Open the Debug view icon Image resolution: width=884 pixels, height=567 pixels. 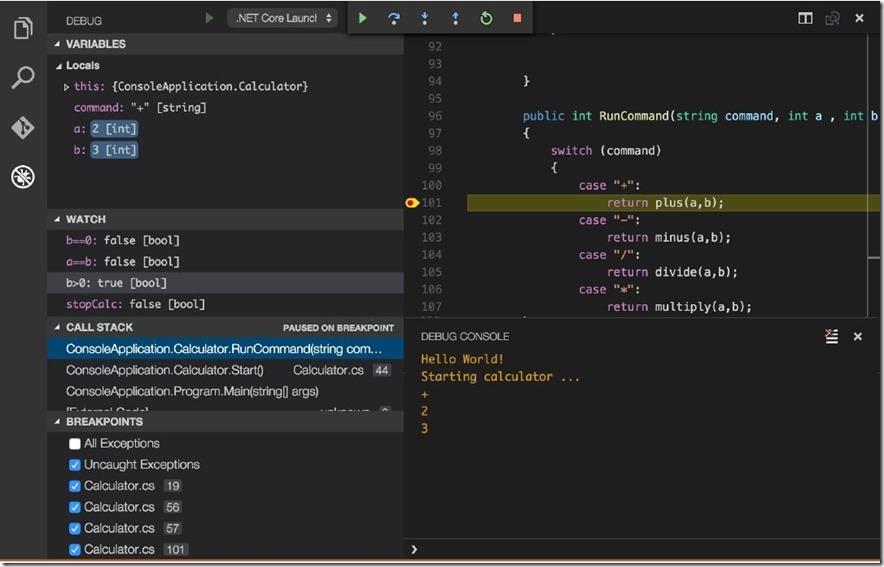tap(23, 177)
